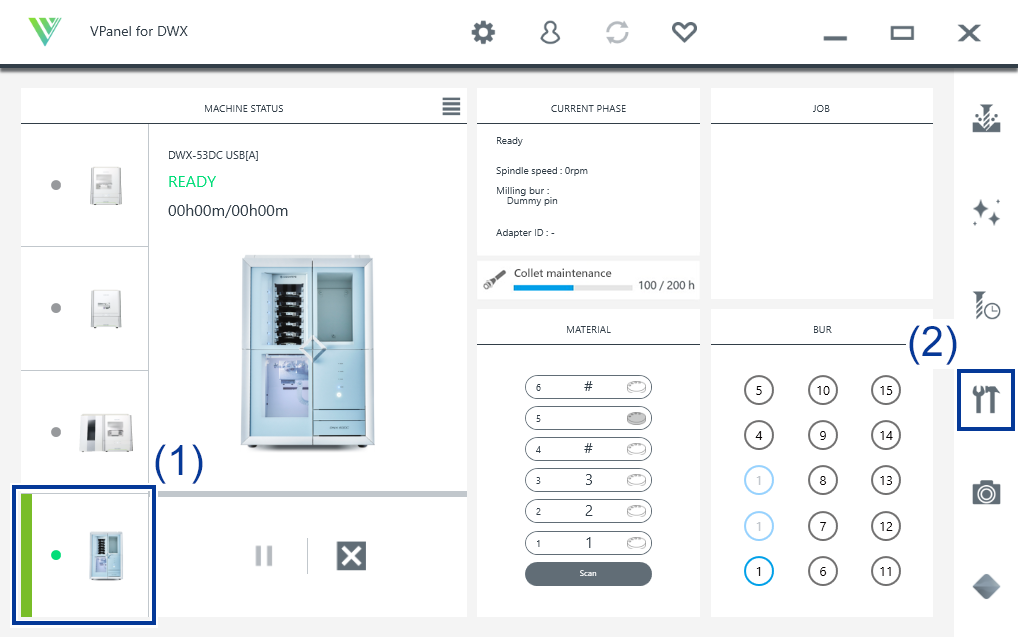The width and height of the screenshot is (1024, 637).
Task: Select bur position 8
Action: click(823, 480)
